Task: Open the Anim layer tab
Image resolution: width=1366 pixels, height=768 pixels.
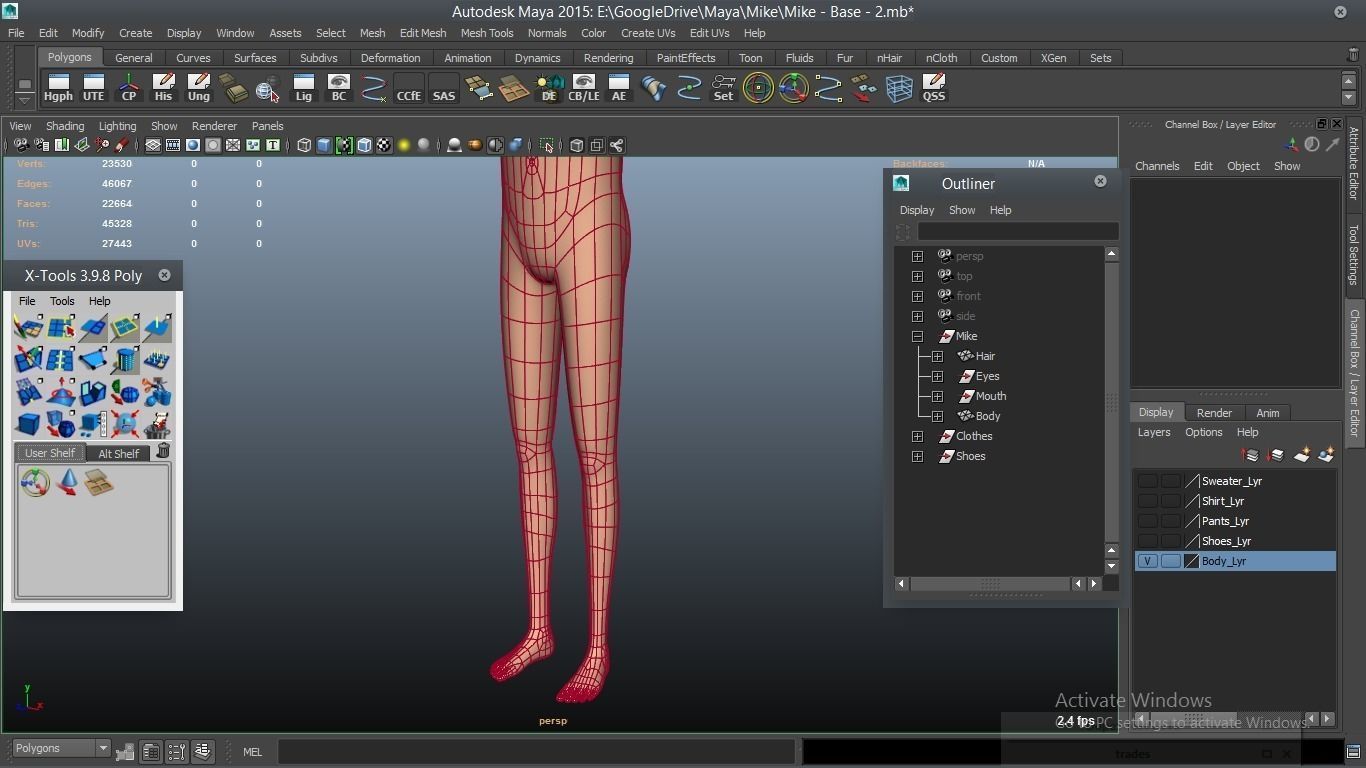Action: [x=1267, y=413]
